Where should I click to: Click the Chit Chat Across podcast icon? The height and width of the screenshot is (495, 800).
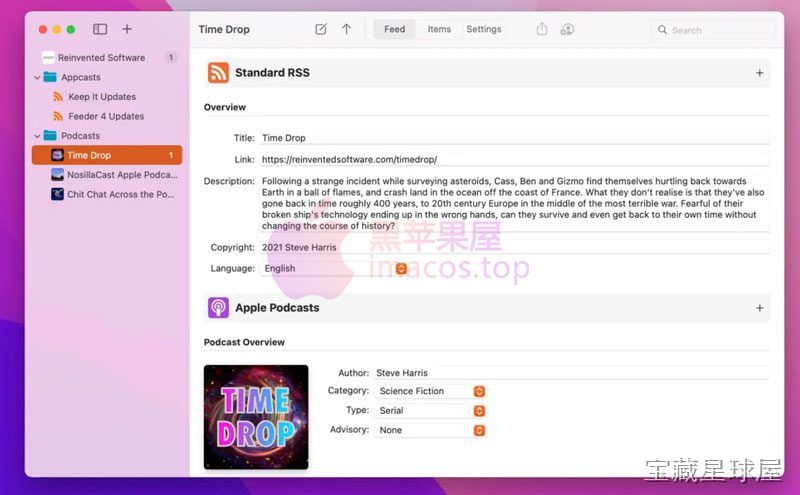pyautogui.click(x=57, y=194)
